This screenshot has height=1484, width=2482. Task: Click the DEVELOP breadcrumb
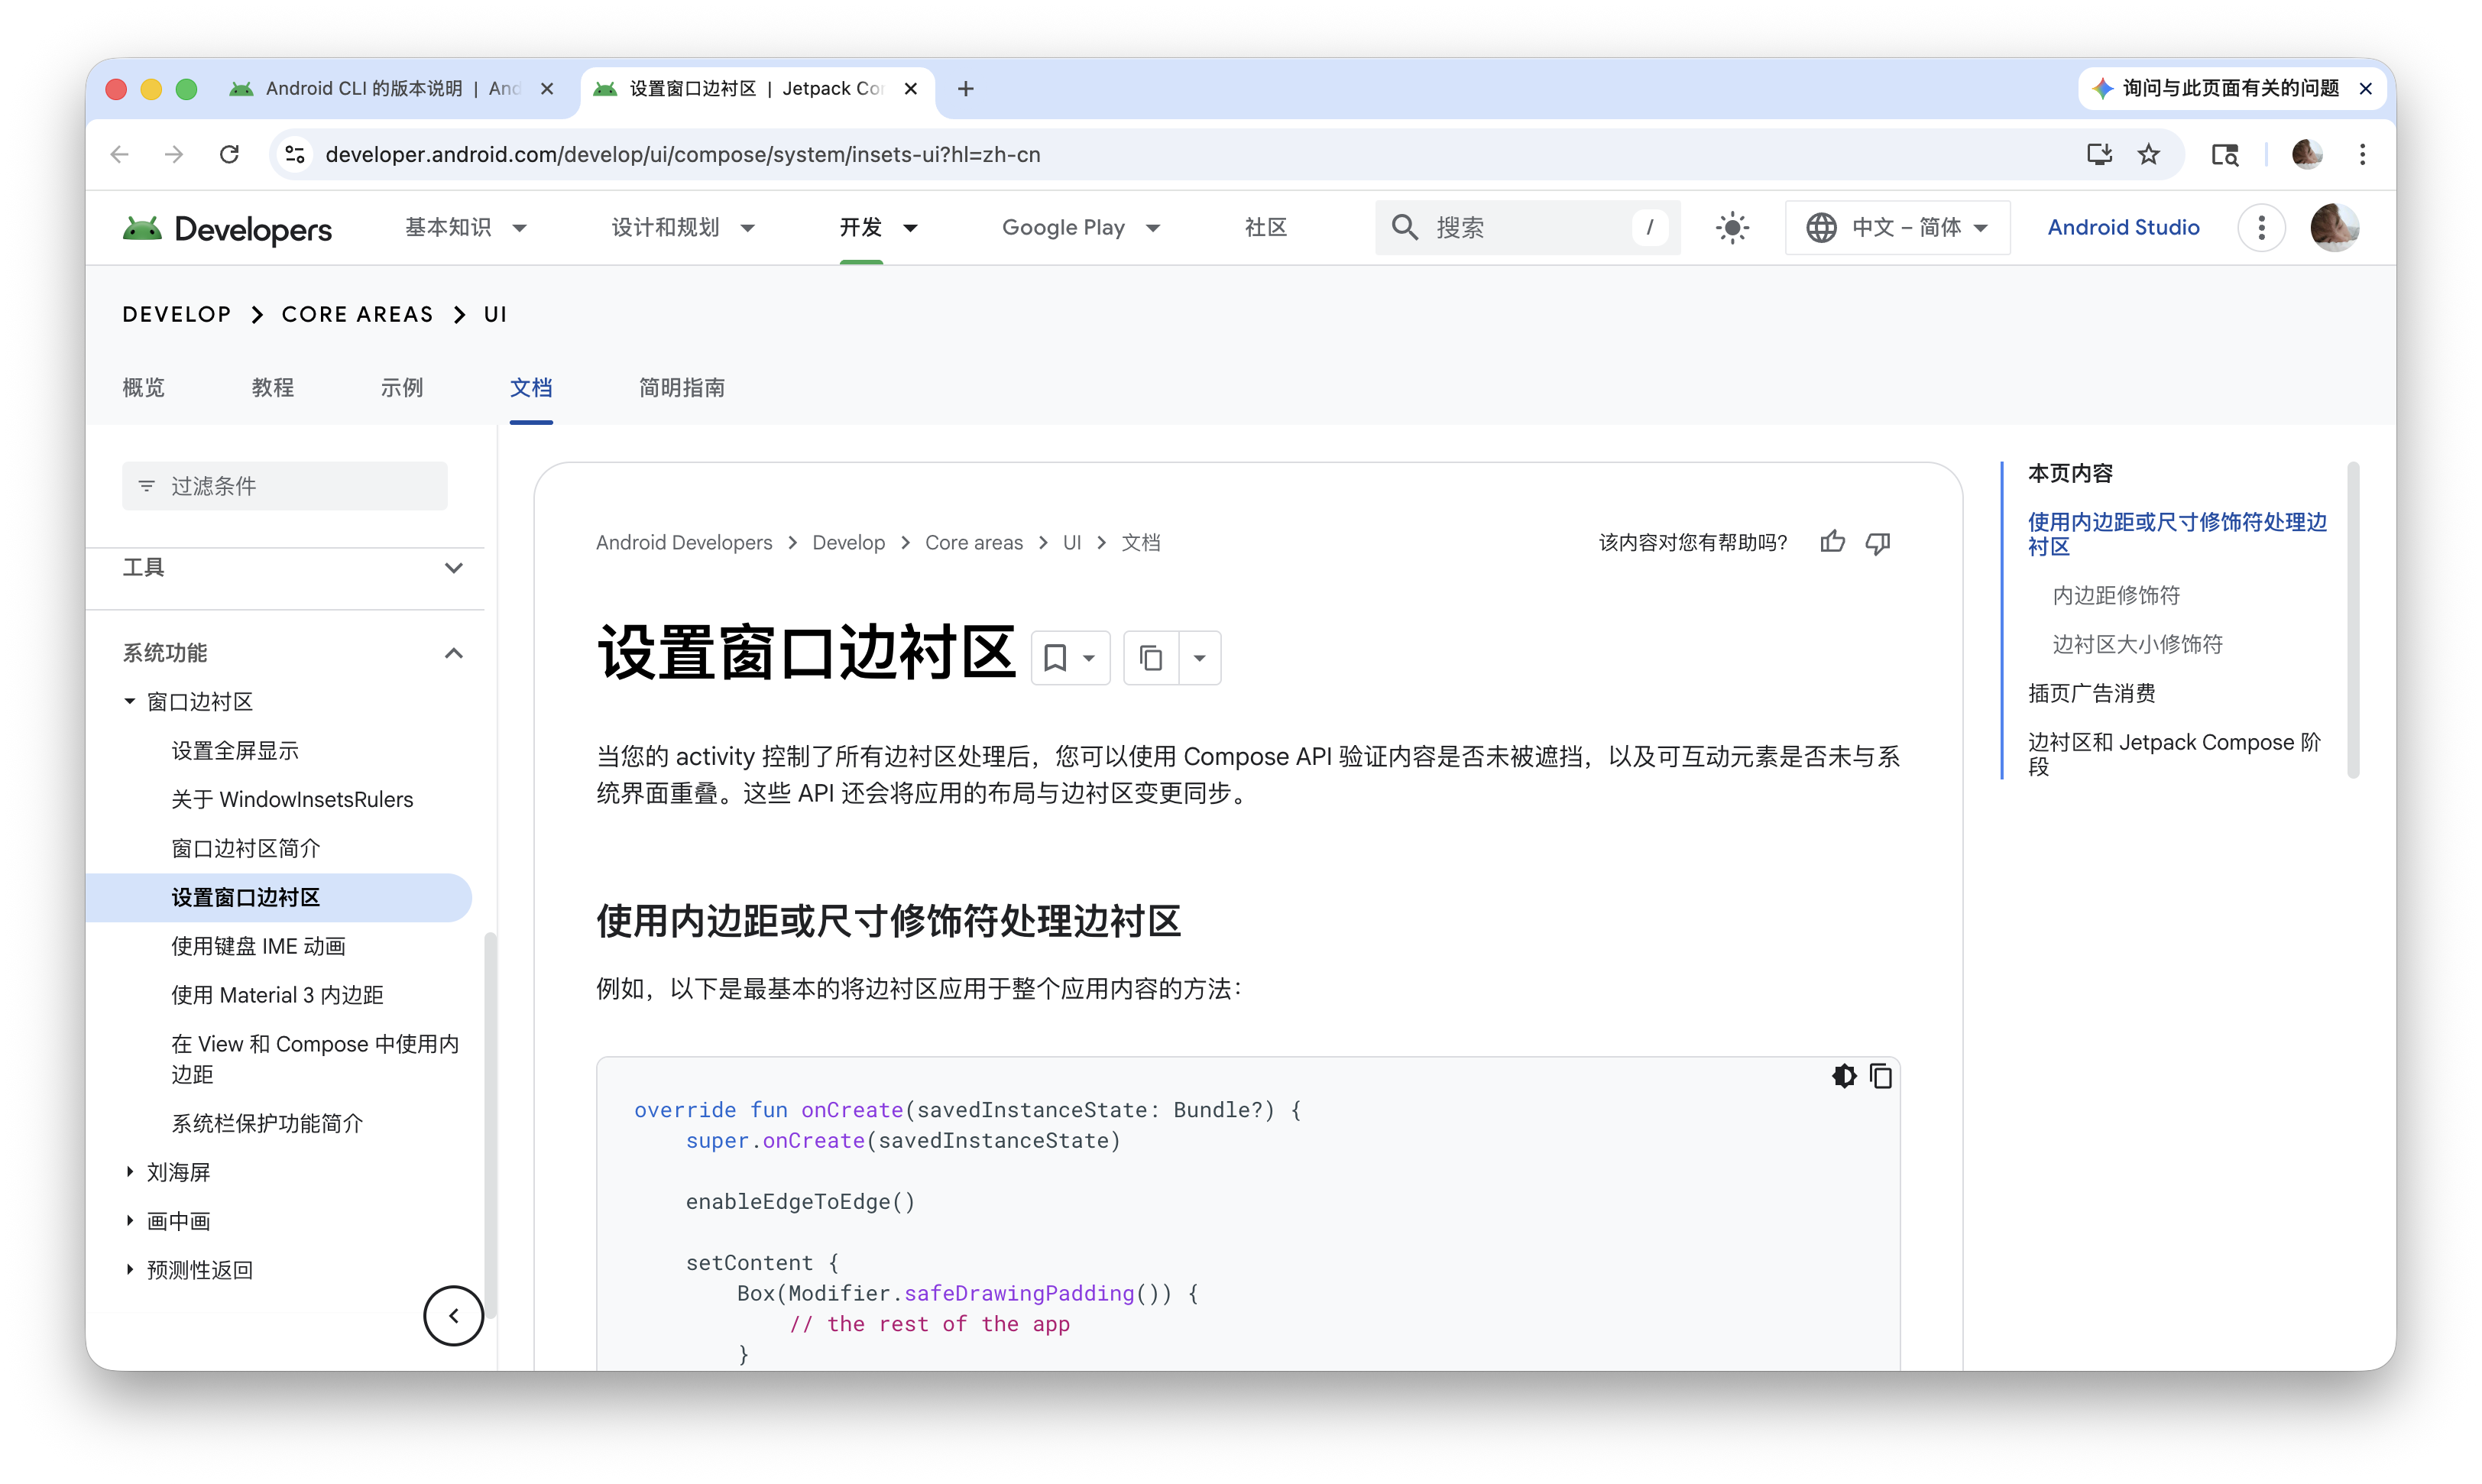pyautogui.click(x=176, y=314)
